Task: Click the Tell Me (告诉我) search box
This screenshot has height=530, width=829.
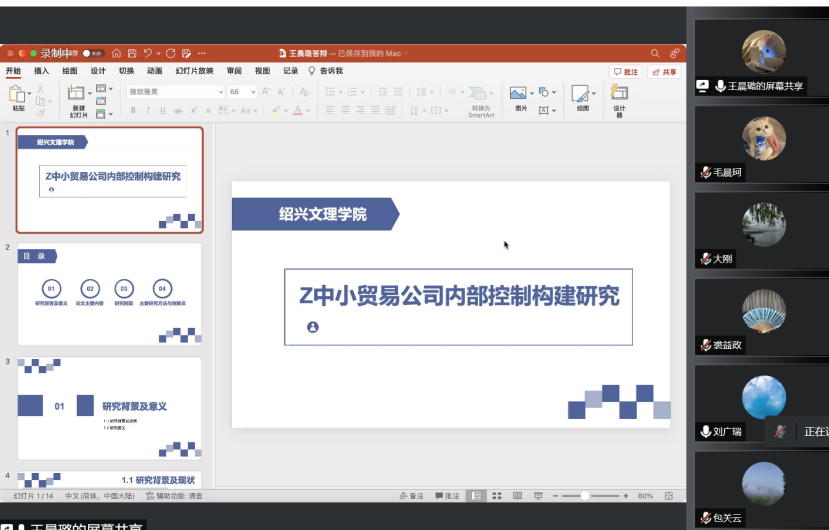Action: tap(326, 71)
